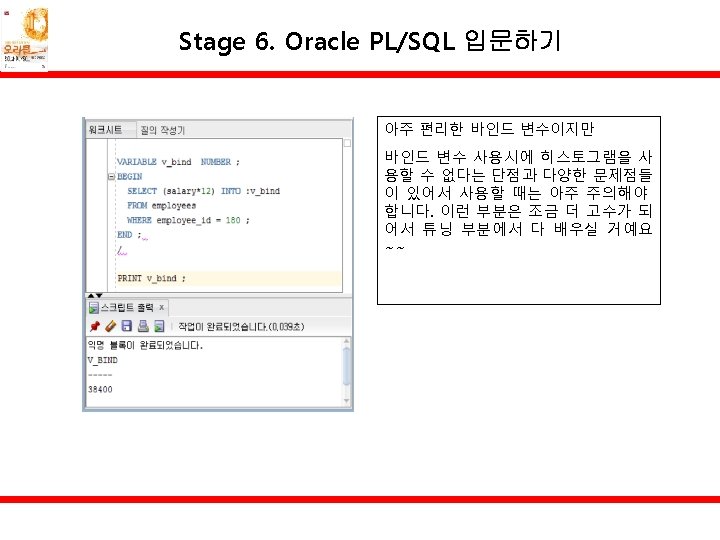Image resolution: width=720 pixels, height=540 pixels.
Task: Switch to the 질의 작성기 tab
Action: click(163, 130)
